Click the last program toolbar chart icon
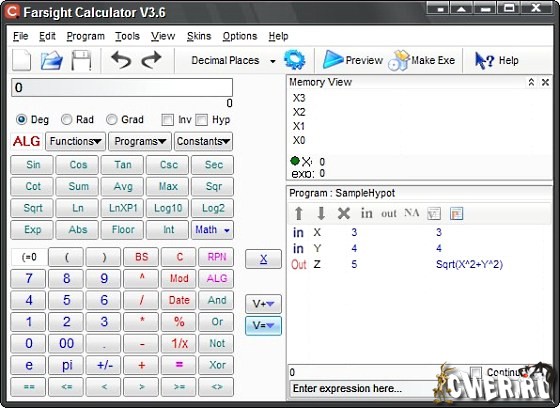The height and width of the screenshot is (408, 560). (456, 214)
